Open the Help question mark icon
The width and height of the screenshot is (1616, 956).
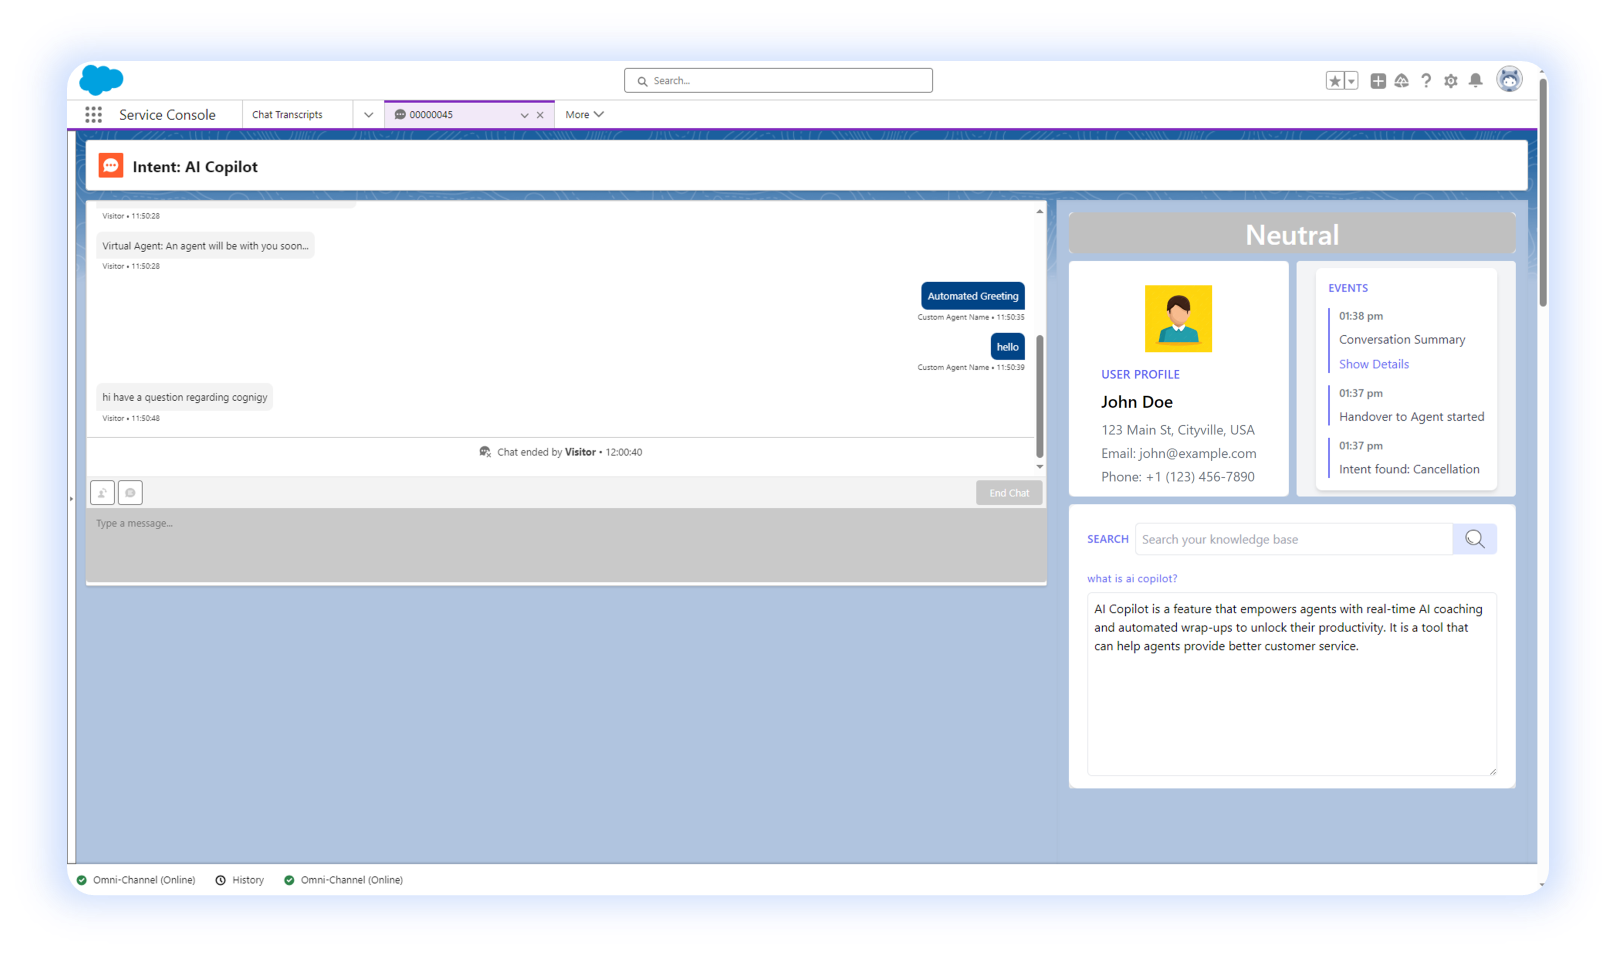[x=1426, y=81]
